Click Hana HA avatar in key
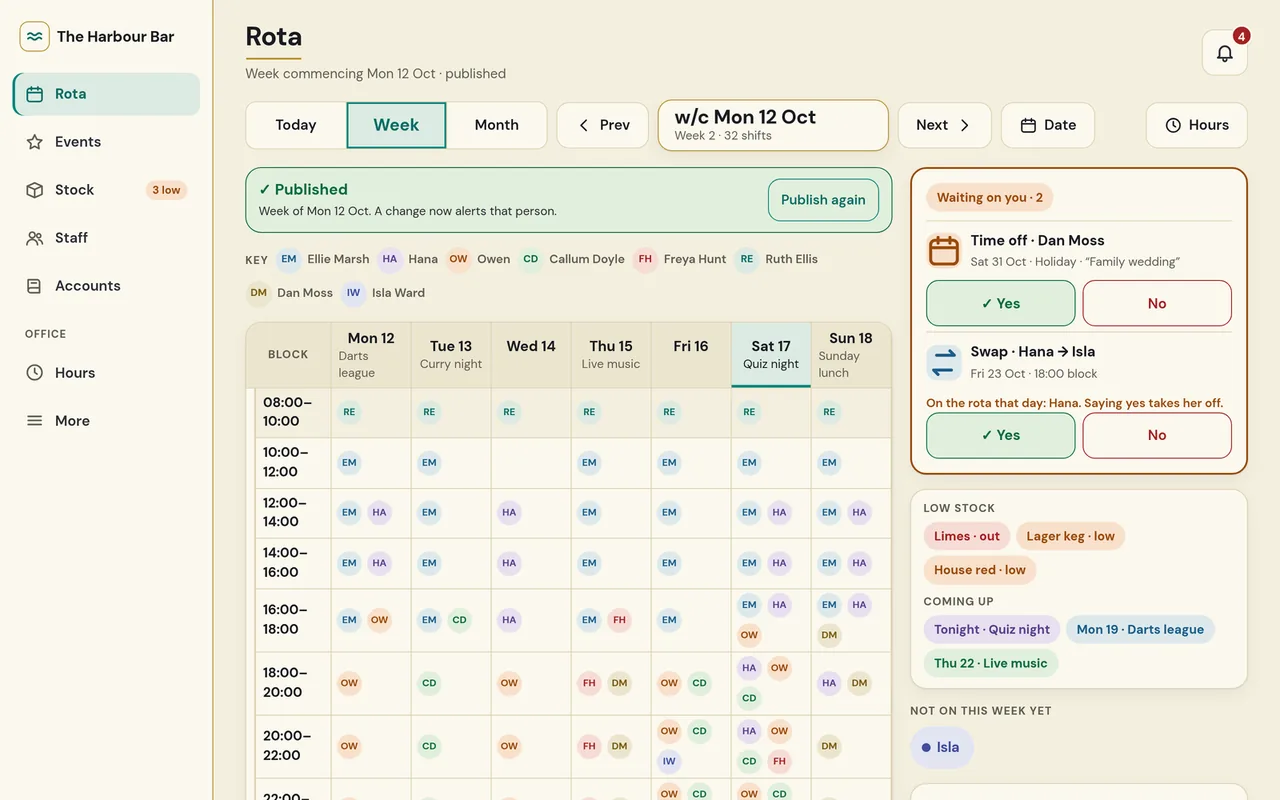Image resolution: width=1280 pixels, height=800 pixels. pyautogui.click(x=390, y=259)
